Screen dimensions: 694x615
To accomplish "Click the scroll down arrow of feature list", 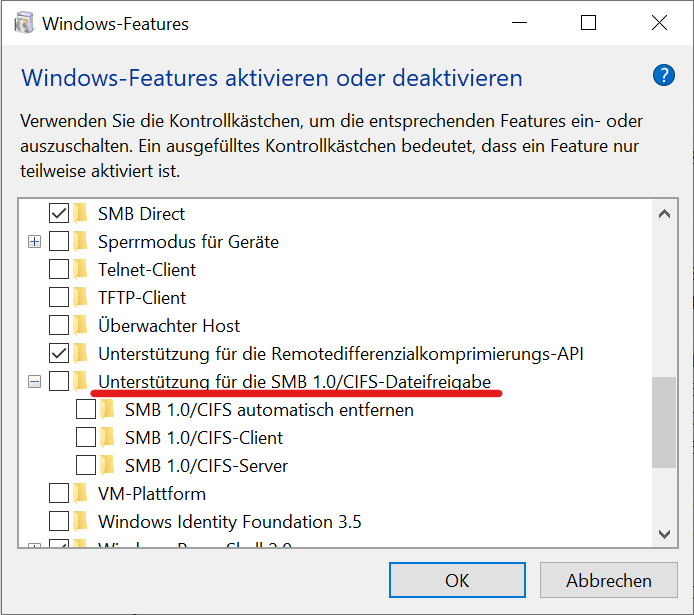I will click(664, 534).
